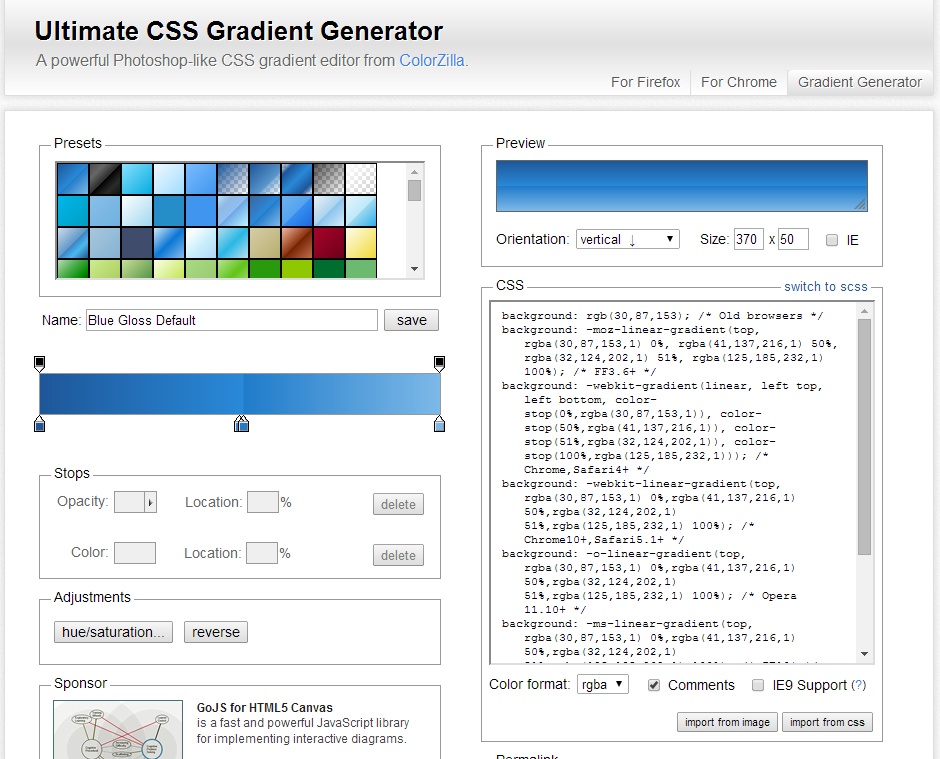940x759 pixels.
Task: Click the Presets list scroll-down arrow
Action: pos(414,269)
